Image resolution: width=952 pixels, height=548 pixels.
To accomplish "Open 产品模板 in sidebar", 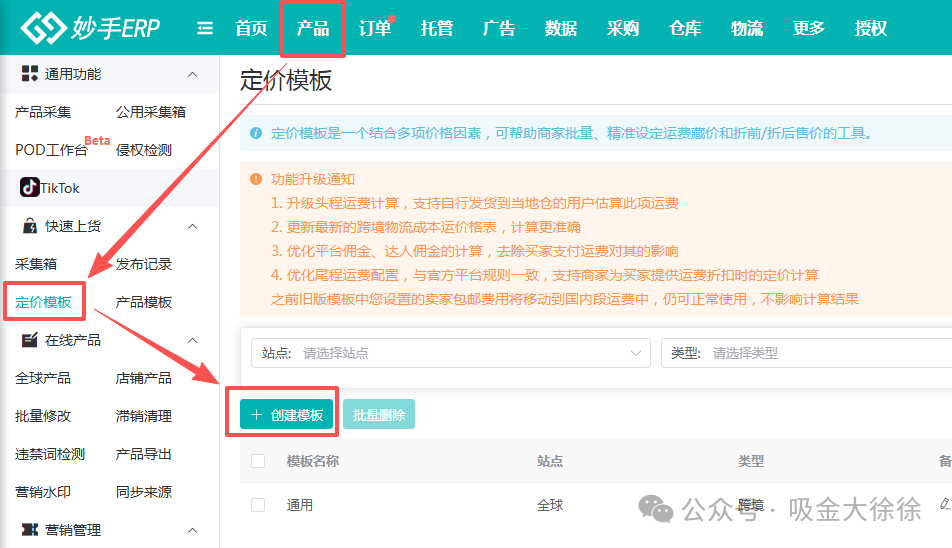I will point(144,302).
